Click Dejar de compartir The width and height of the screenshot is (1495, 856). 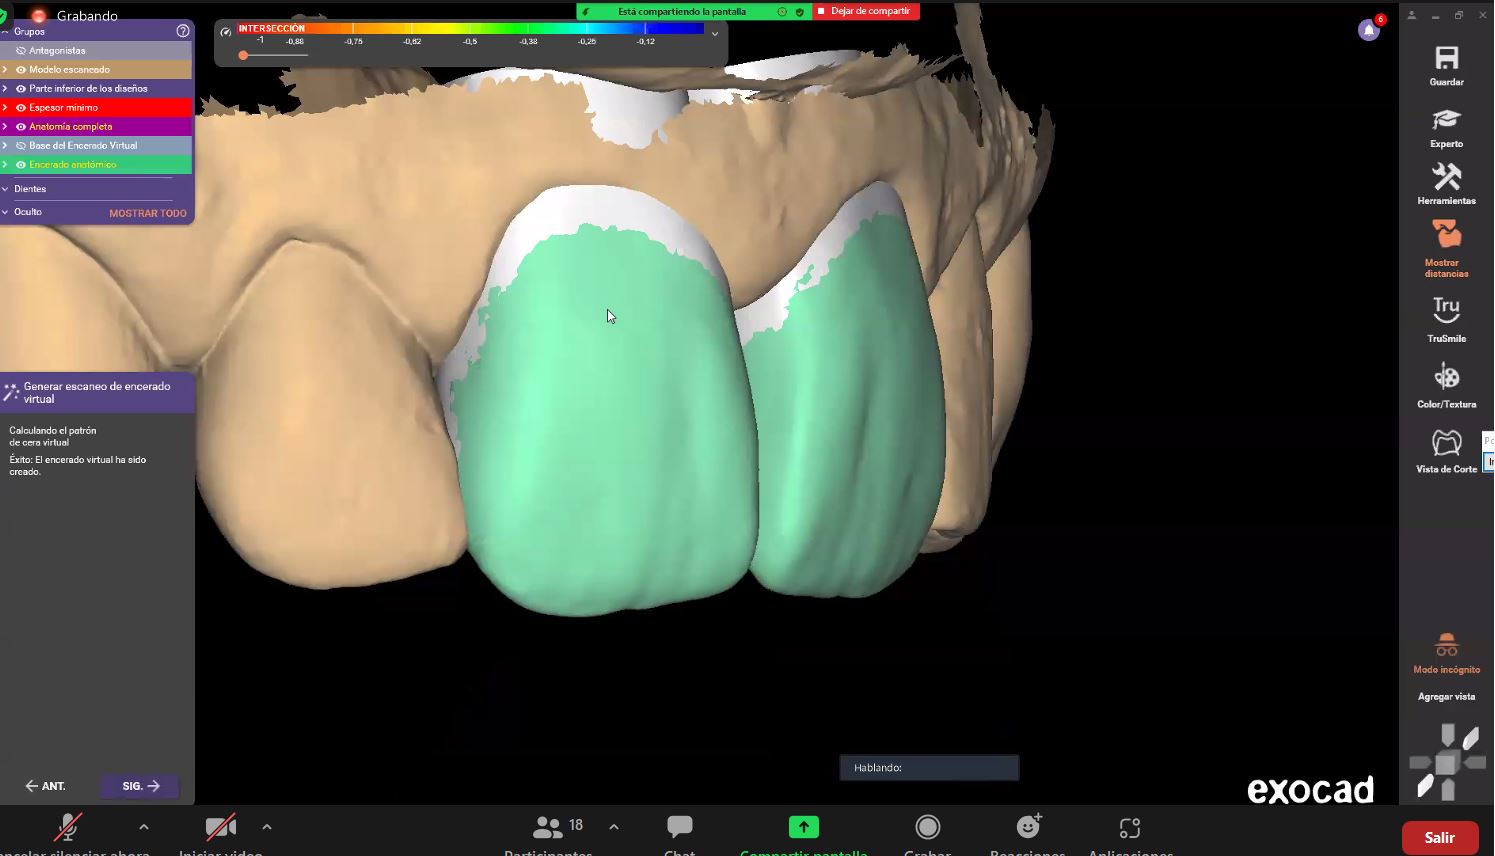pyautogui.click(x=866, y=11)
